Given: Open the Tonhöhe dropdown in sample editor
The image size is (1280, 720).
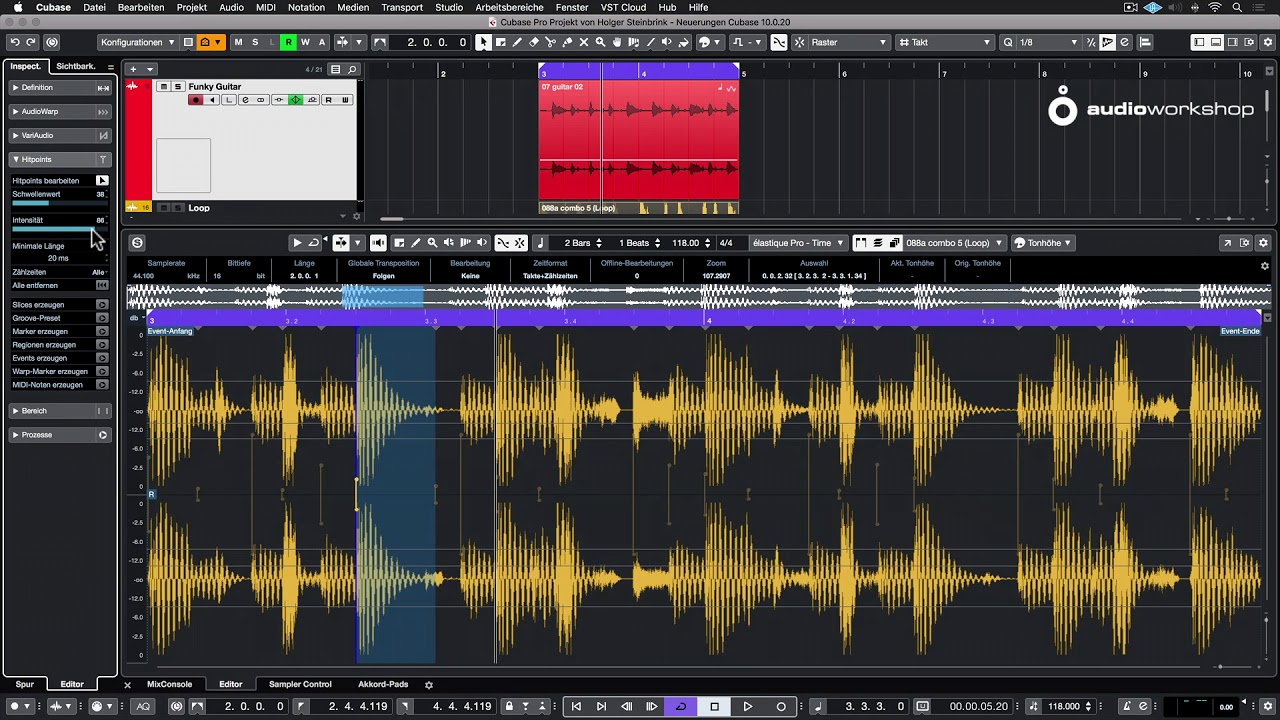Looking at the screenshot, I should (1043, 243).
